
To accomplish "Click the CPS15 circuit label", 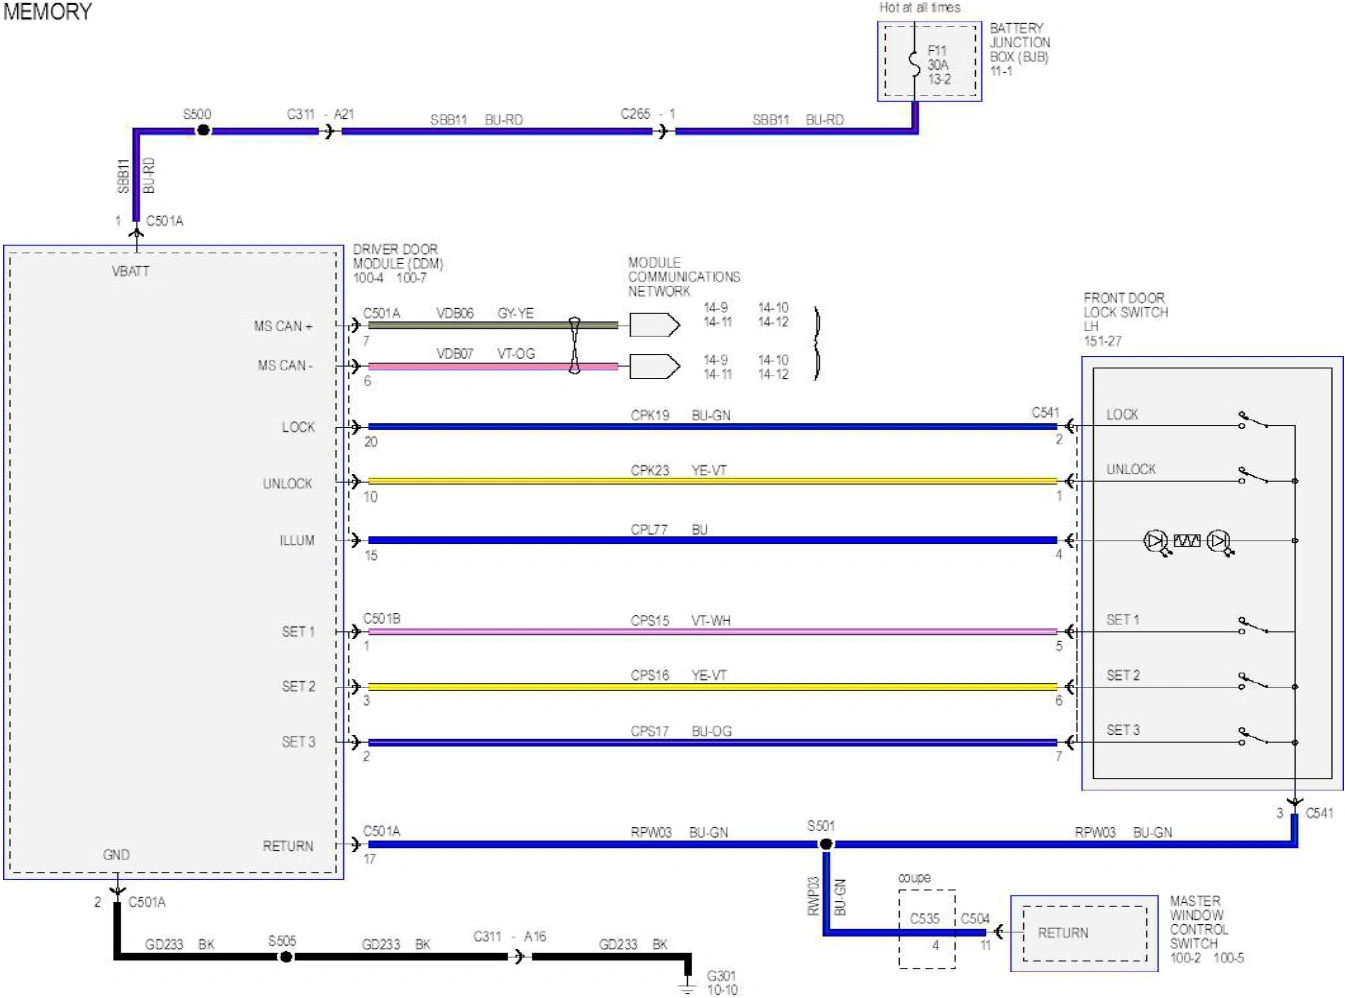I will click(650, 621).
